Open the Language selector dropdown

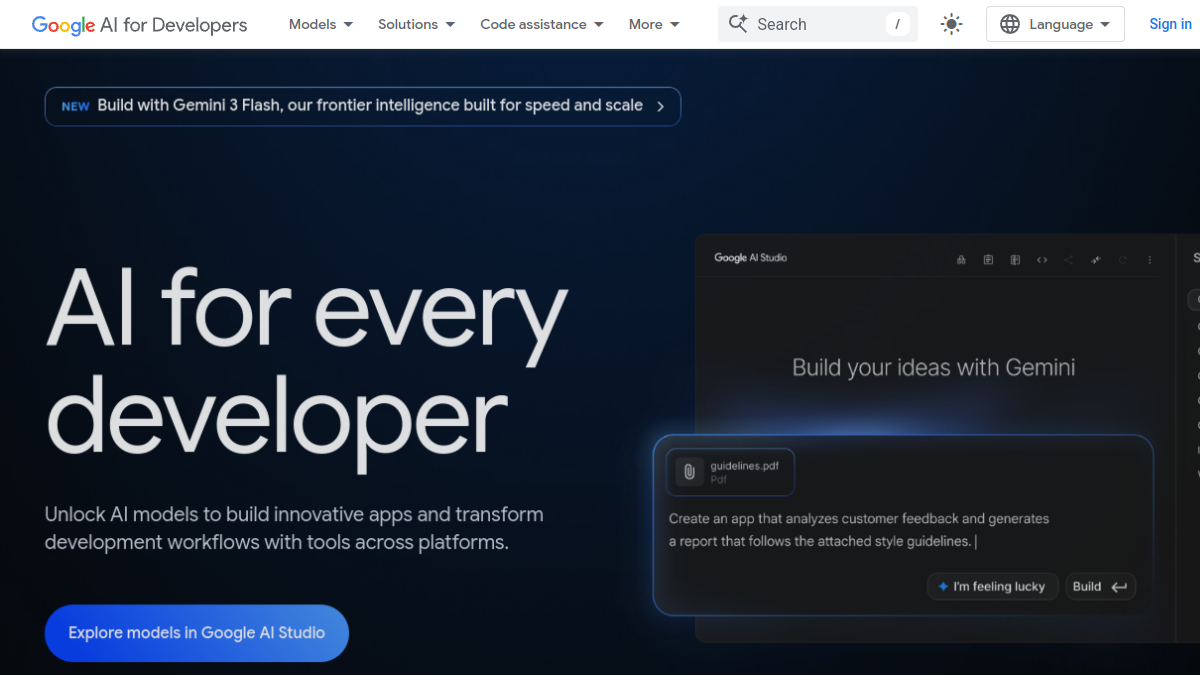[1055, 24]
